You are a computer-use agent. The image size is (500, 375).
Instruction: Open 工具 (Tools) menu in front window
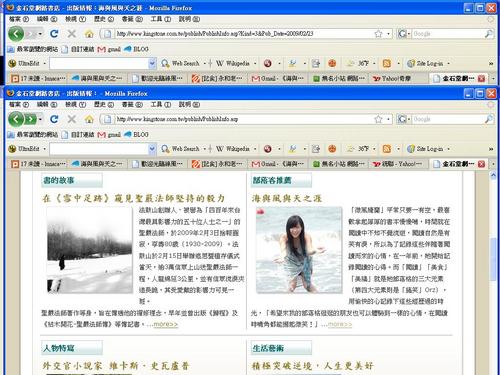pos(160,104)
